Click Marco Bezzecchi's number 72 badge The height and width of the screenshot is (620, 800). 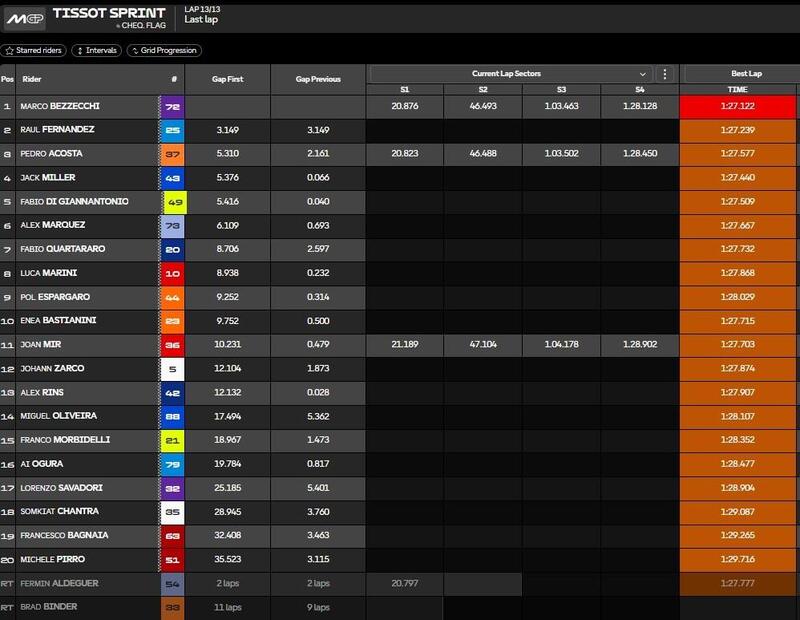[174, 105]
